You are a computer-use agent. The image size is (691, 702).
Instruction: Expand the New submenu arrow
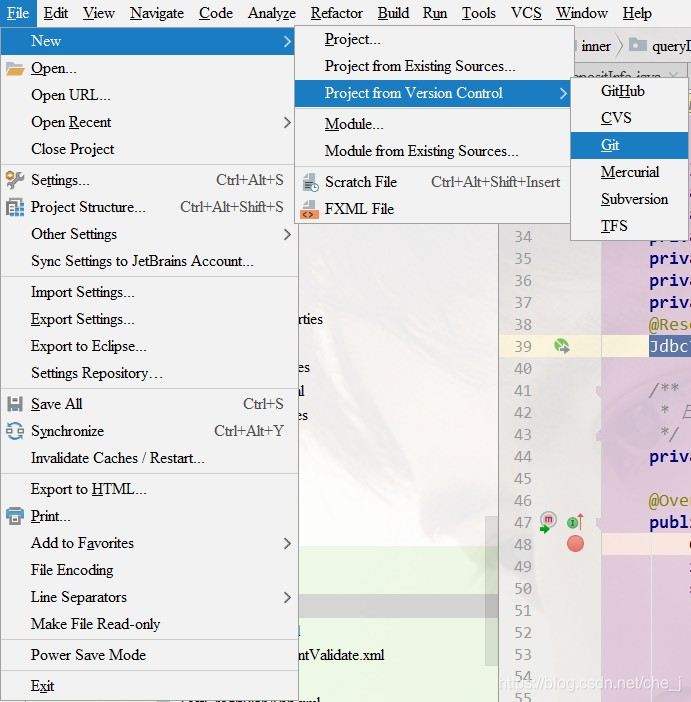[x=287, y=41]
